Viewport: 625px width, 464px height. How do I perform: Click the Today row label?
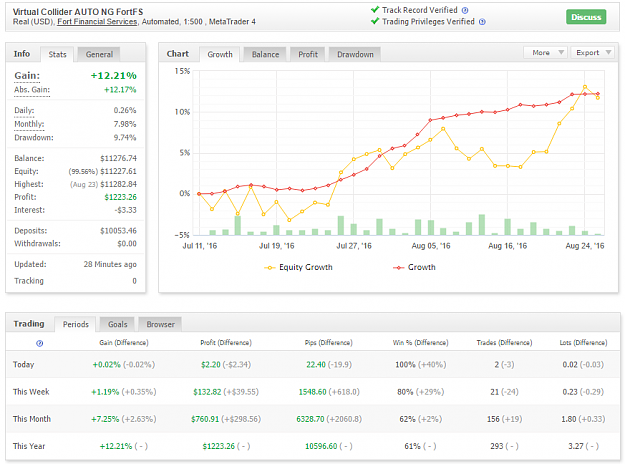pyautogui.click(x=24, y=365)
